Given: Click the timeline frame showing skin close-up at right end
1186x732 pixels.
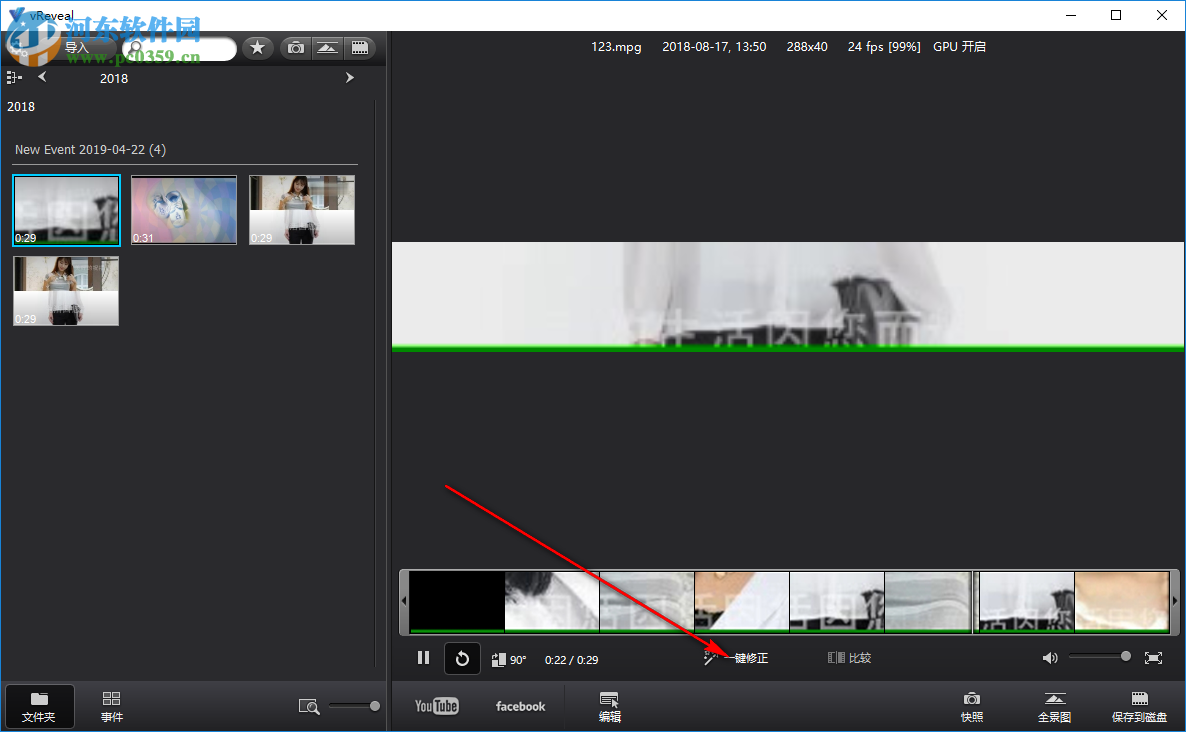Looking at the screenshot, I should click(x=1122, y=601).
